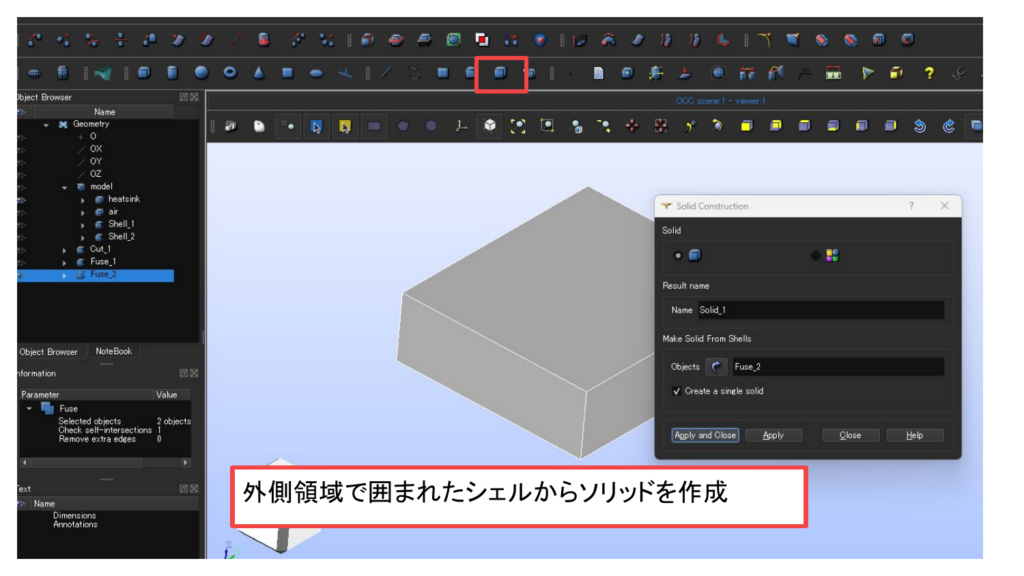Viewport: 1024px width, 576px height.
Task: Switch to the NoteBook tab
Action: point(113,352)
